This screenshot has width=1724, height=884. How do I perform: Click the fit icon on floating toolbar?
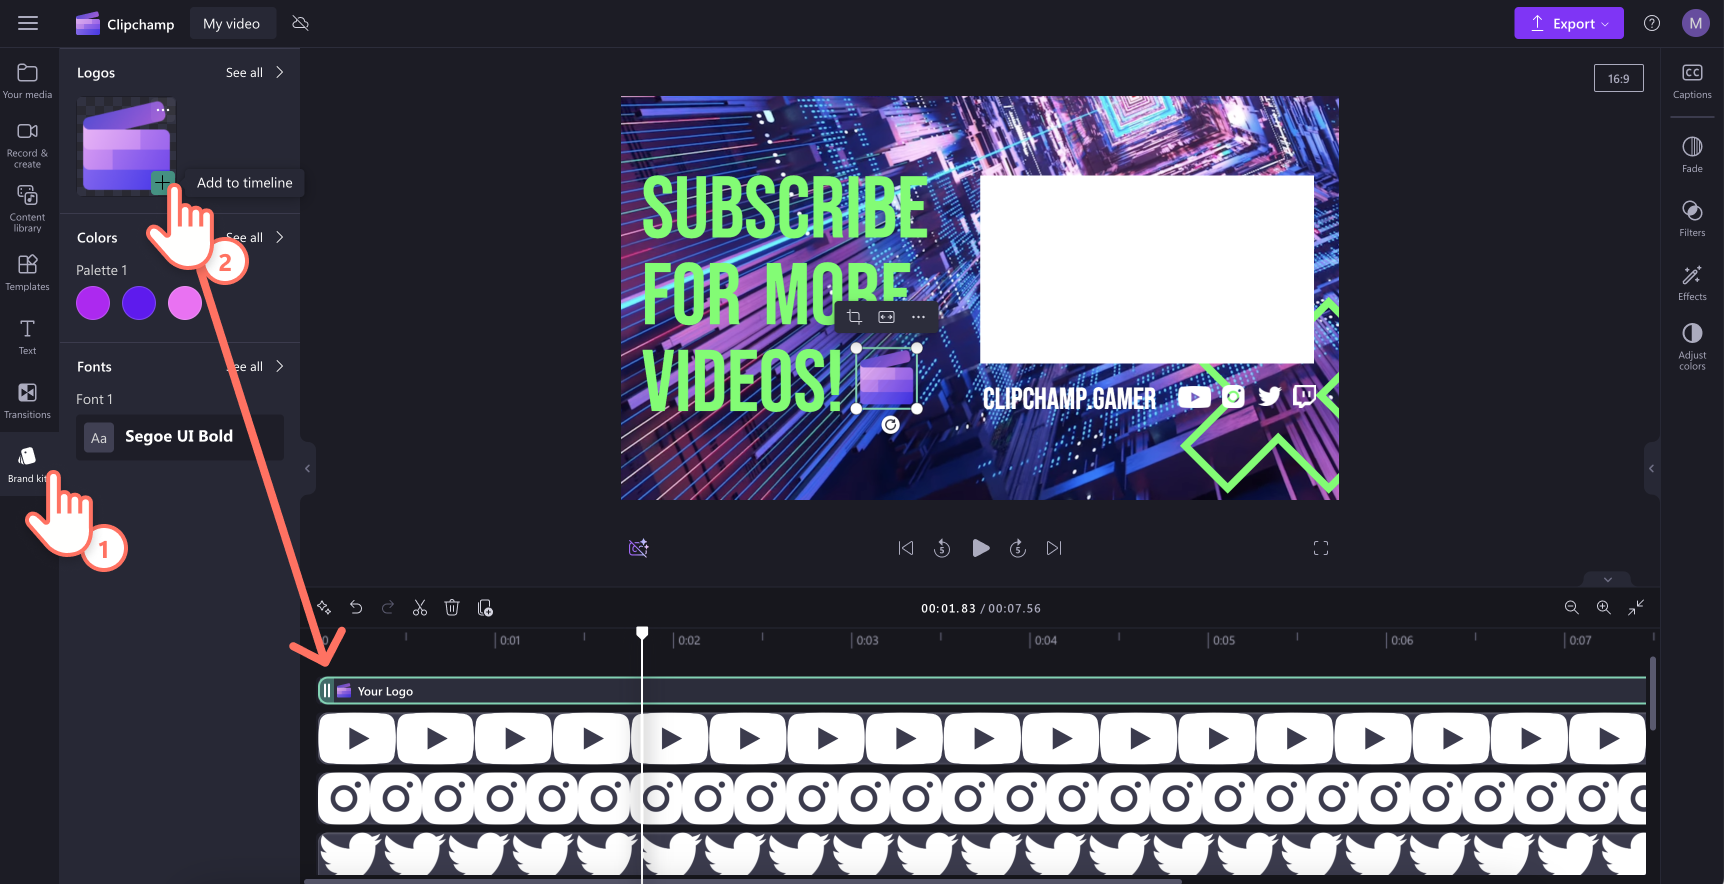pos(886,317)
